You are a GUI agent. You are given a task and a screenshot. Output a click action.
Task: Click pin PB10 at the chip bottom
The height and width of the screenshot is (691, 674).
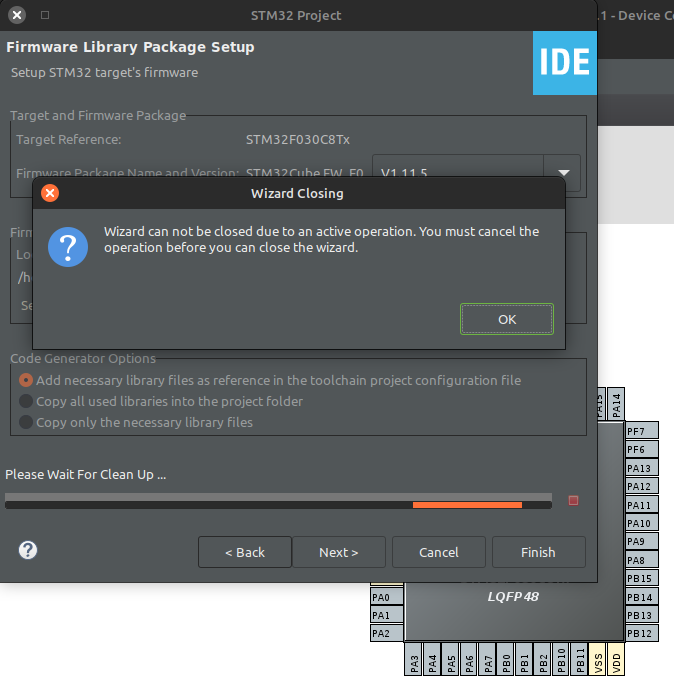561,659
